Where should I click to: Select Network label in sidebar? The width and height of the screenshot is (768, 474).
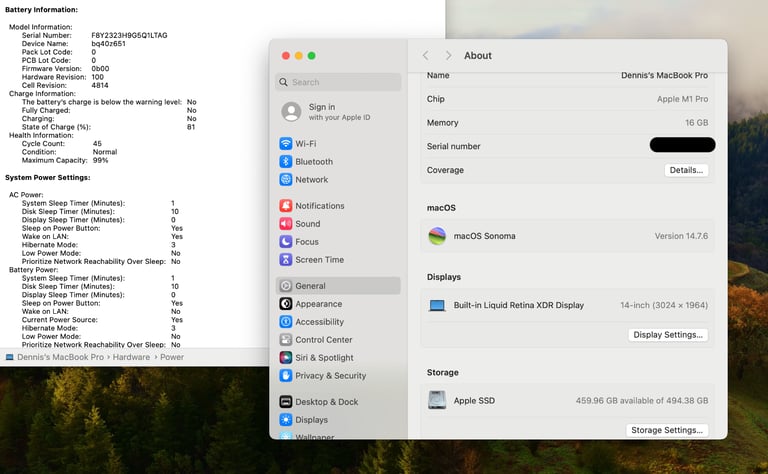click(x=312, y=180)
